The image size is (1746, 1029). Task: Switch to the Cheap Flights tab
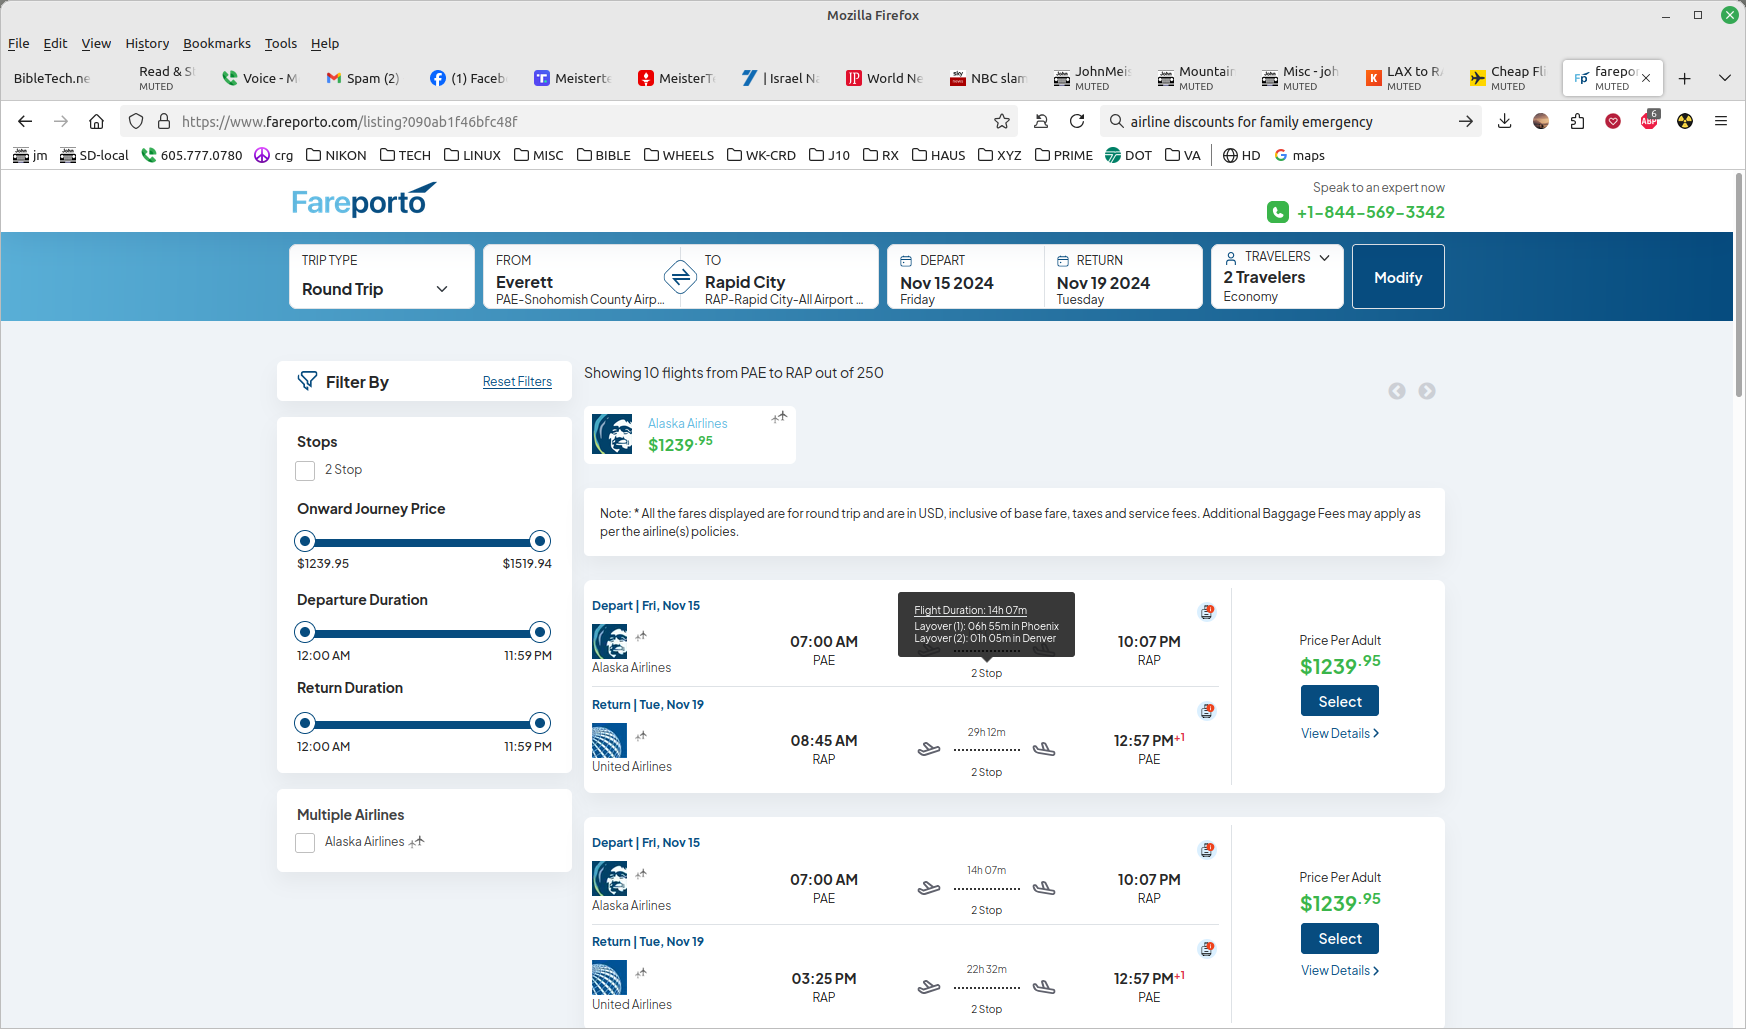click(1508, 78)
